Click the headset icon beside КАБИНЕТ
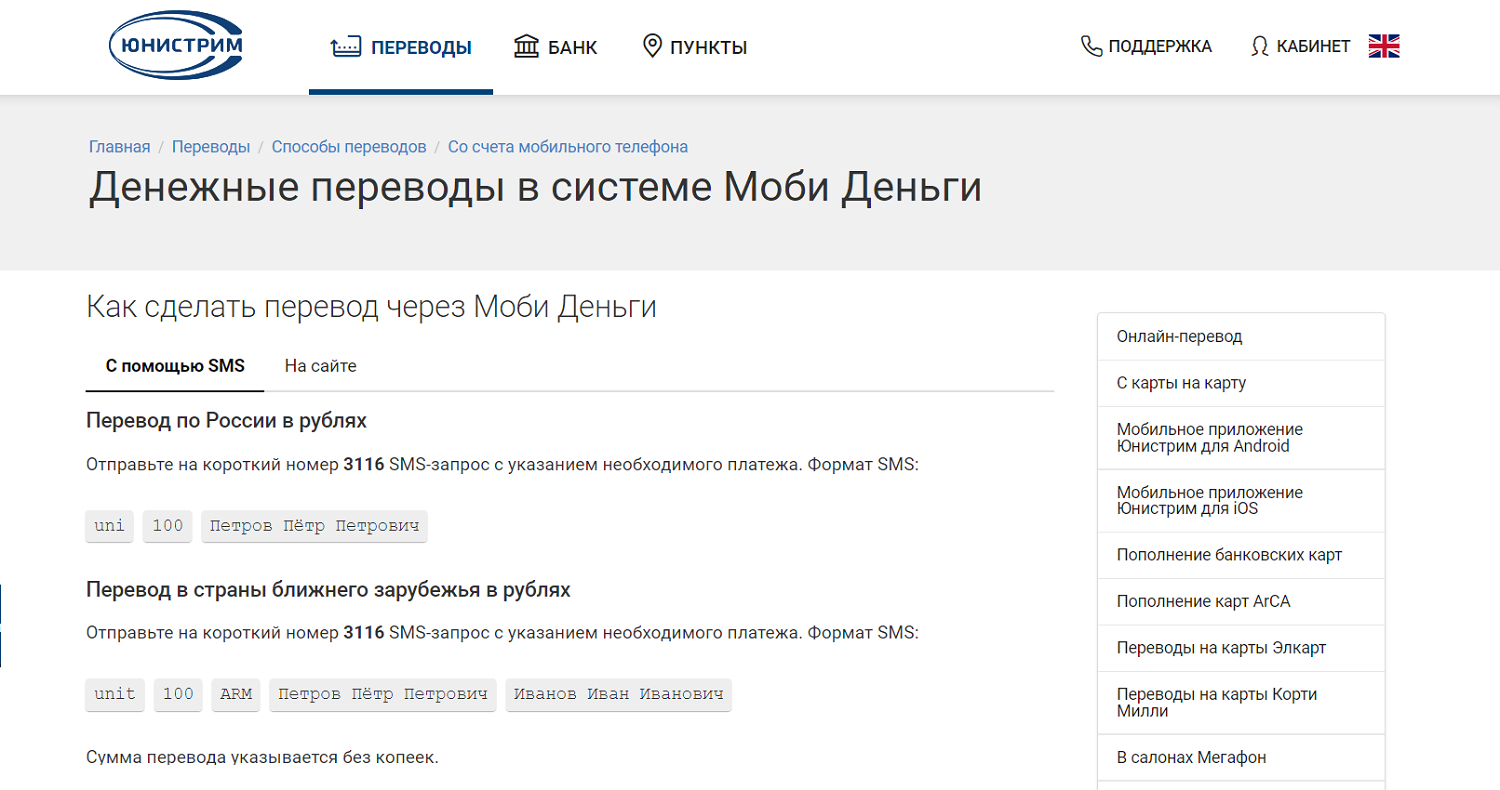Image resolution: width=1500 pixels, height=790 pixels. click(1260, 47)
